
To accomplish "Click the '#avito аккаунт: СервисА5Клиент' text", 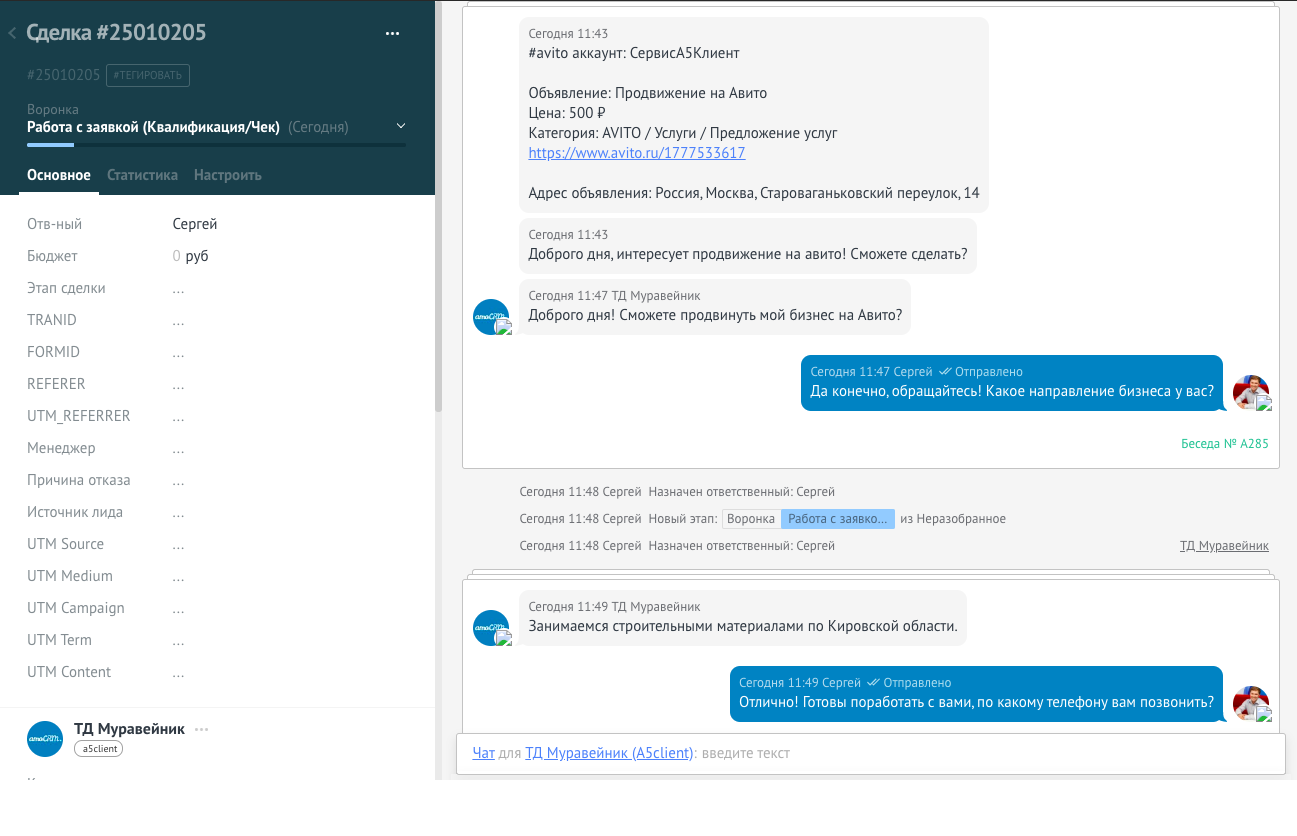I will 634,53.
